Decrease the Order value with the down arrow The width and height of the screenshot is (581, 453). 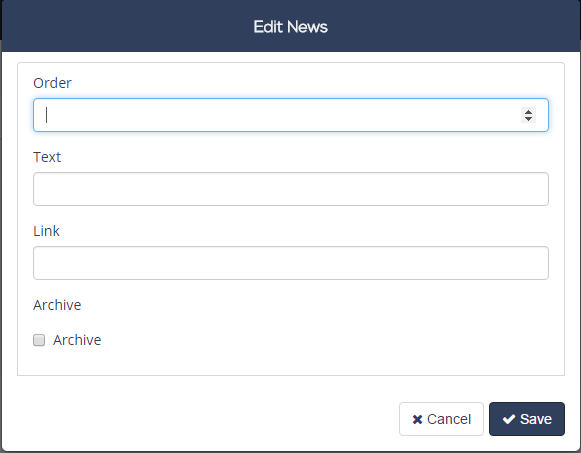528,119
